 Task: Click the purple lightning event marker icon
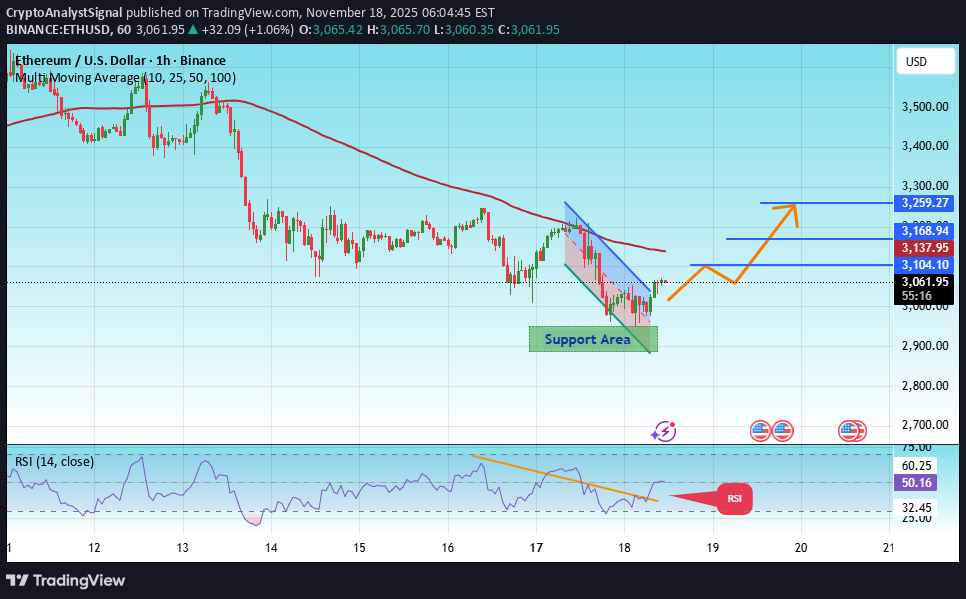coord(662,430)
